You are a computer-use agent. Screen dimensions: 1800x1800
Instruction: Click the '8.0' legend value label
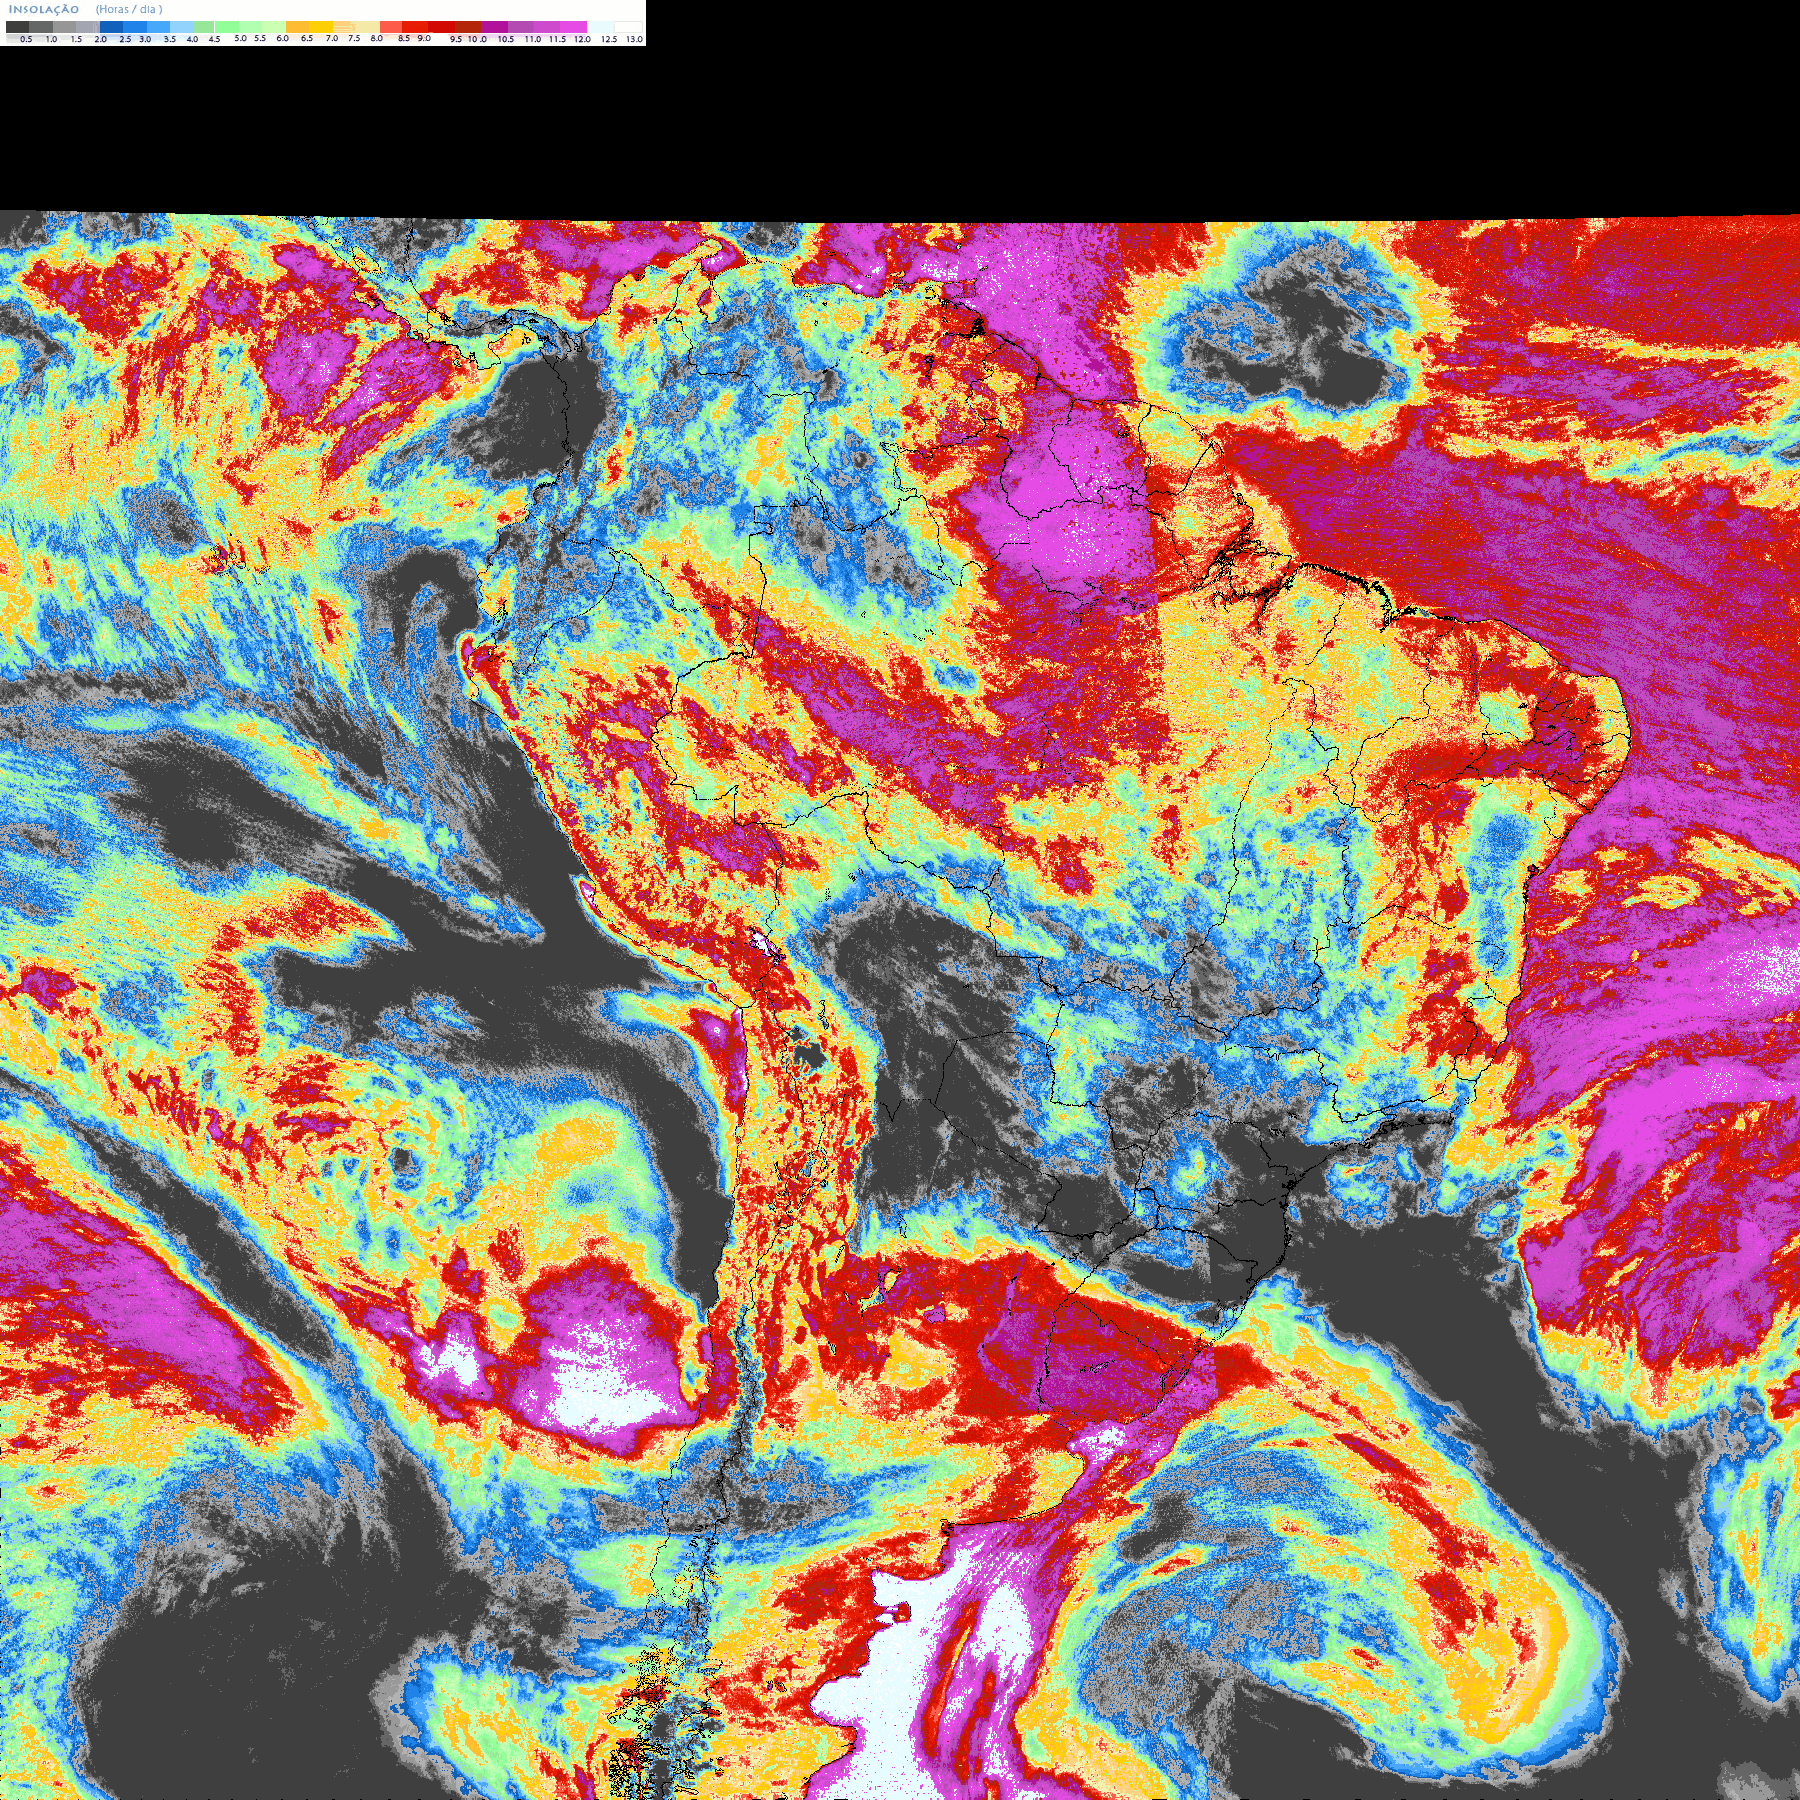click(376, 38)
